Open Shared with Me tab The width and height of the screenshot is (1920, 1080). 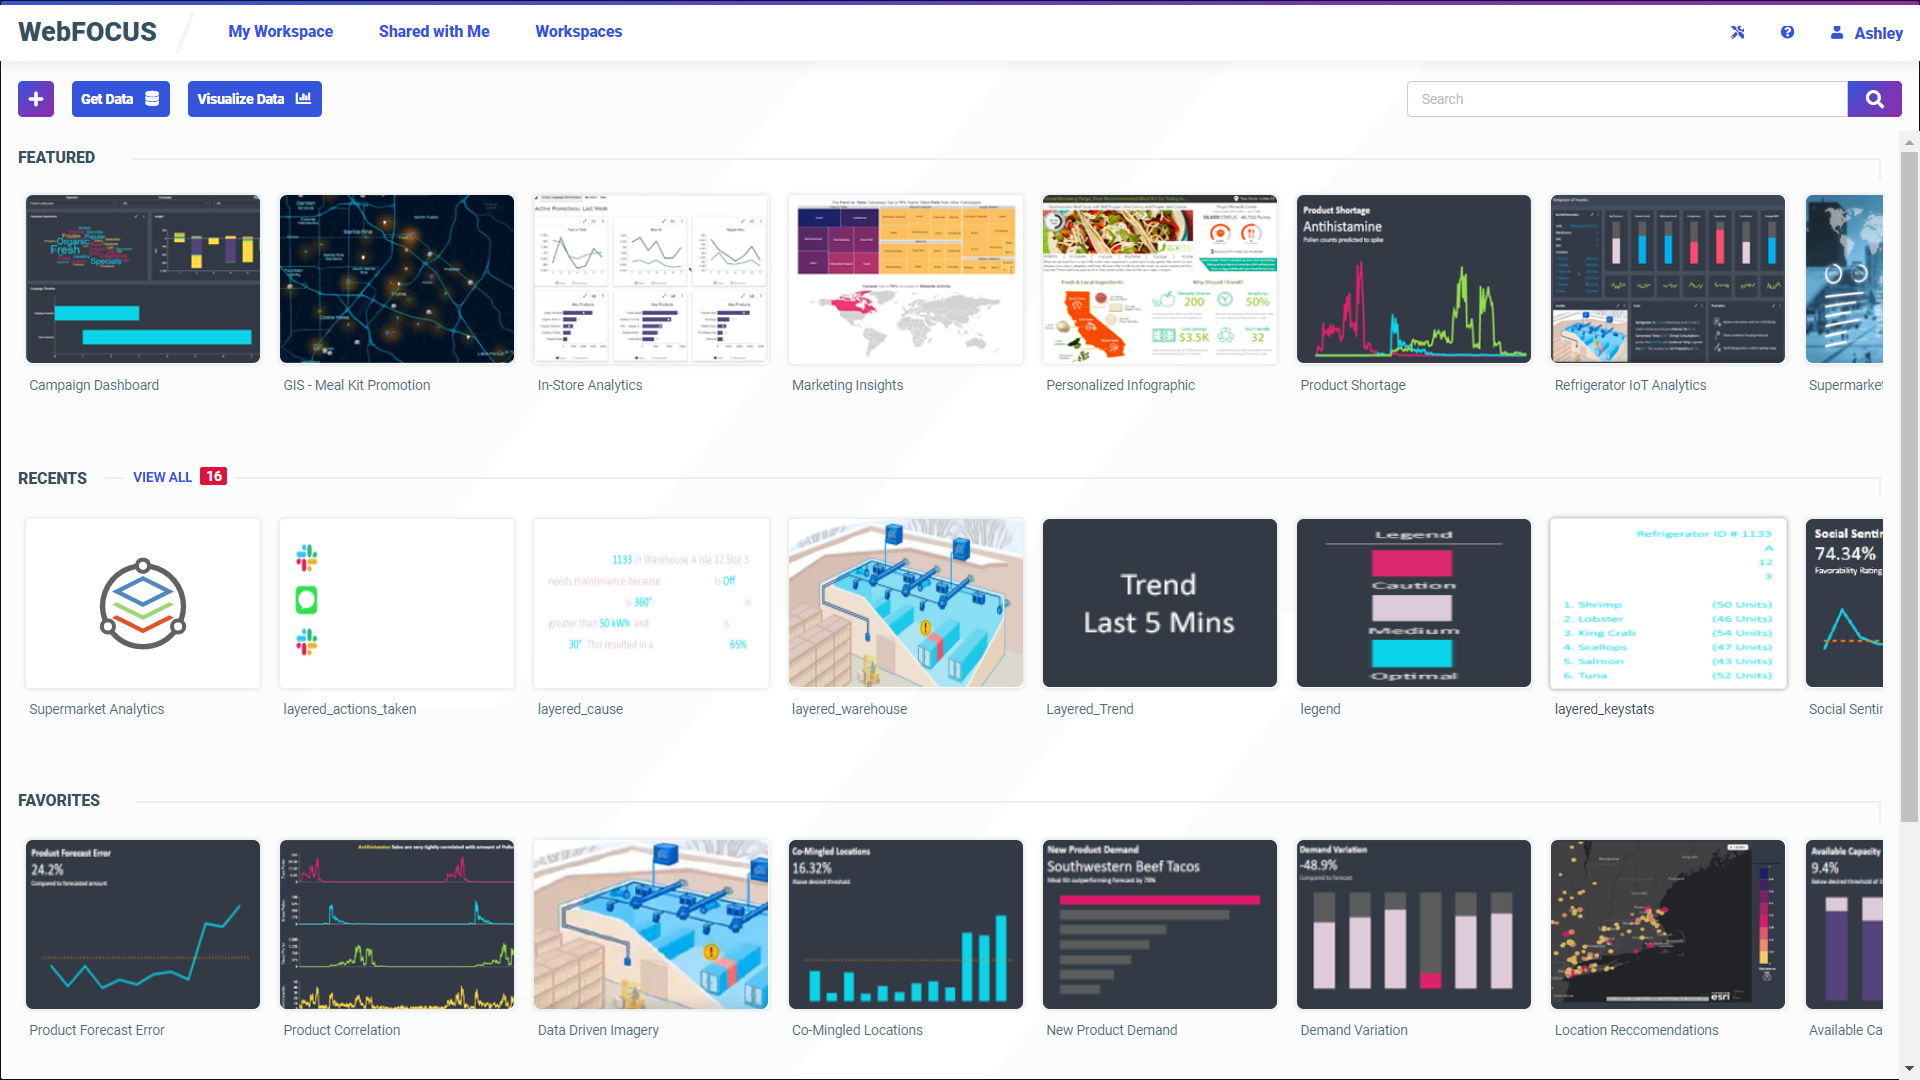tap(434, 31)
